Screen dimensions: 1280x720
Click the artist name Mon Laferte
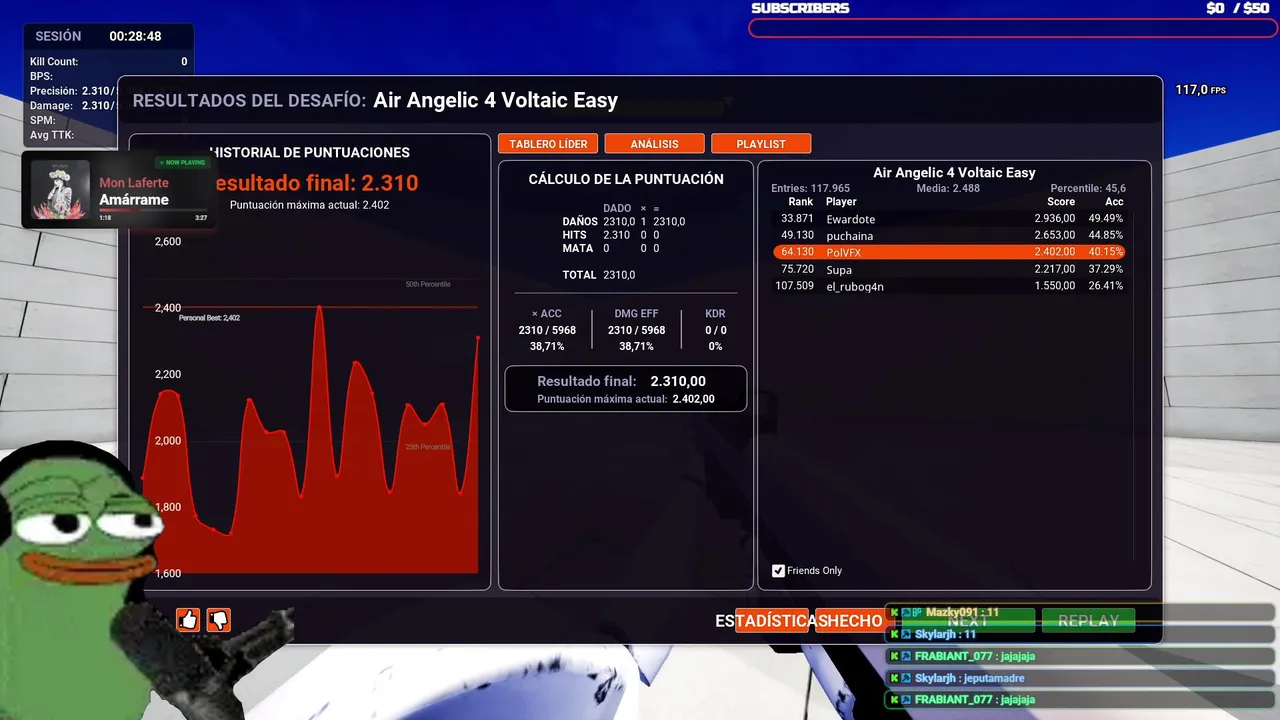click(134, 183)
